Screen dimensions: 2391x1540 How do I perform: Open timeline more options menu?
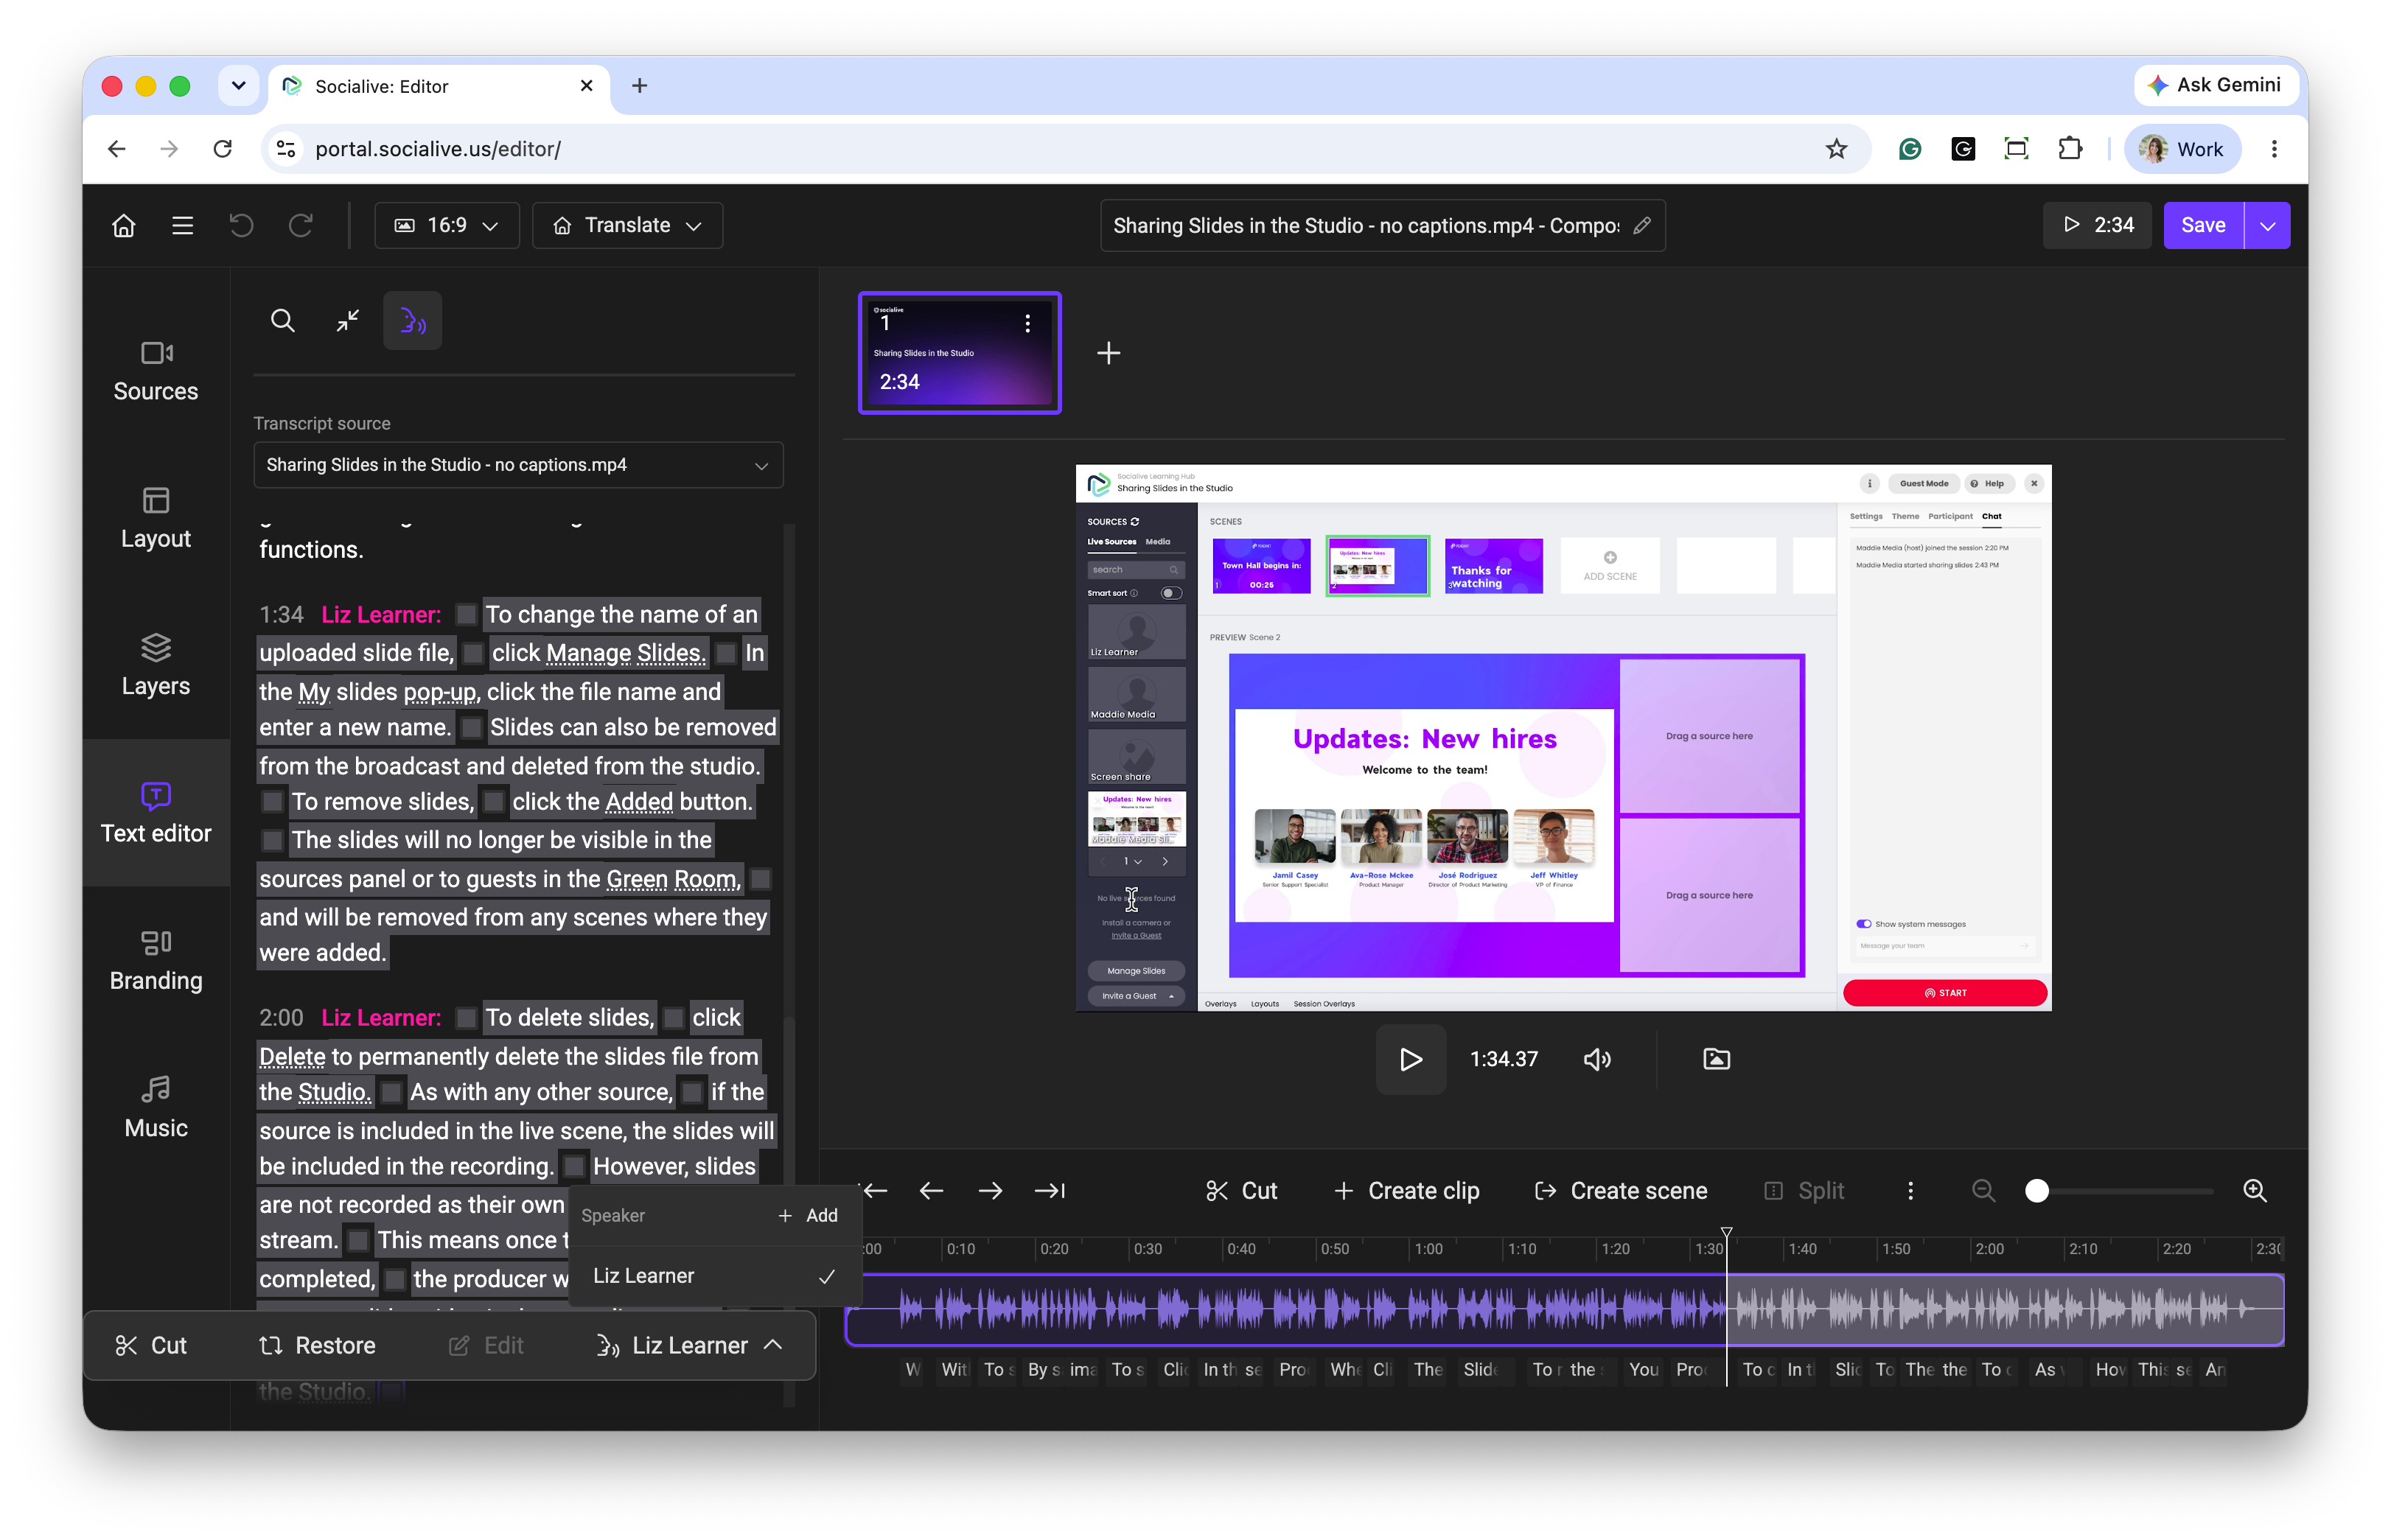[1910, 1191]
